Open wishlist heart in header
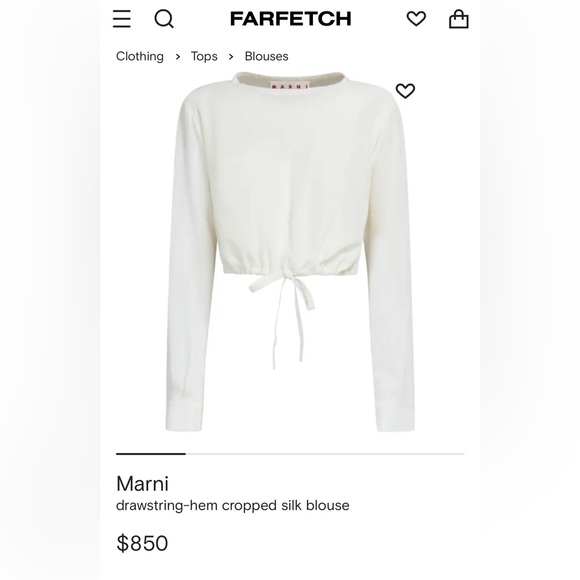 point(416,18)
